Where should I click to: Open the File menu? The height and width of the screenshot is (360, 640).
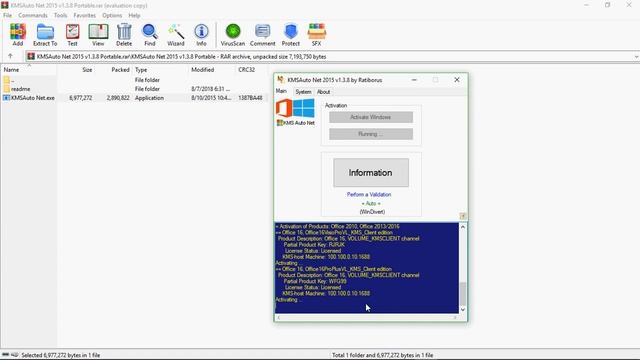coord(7,15)
